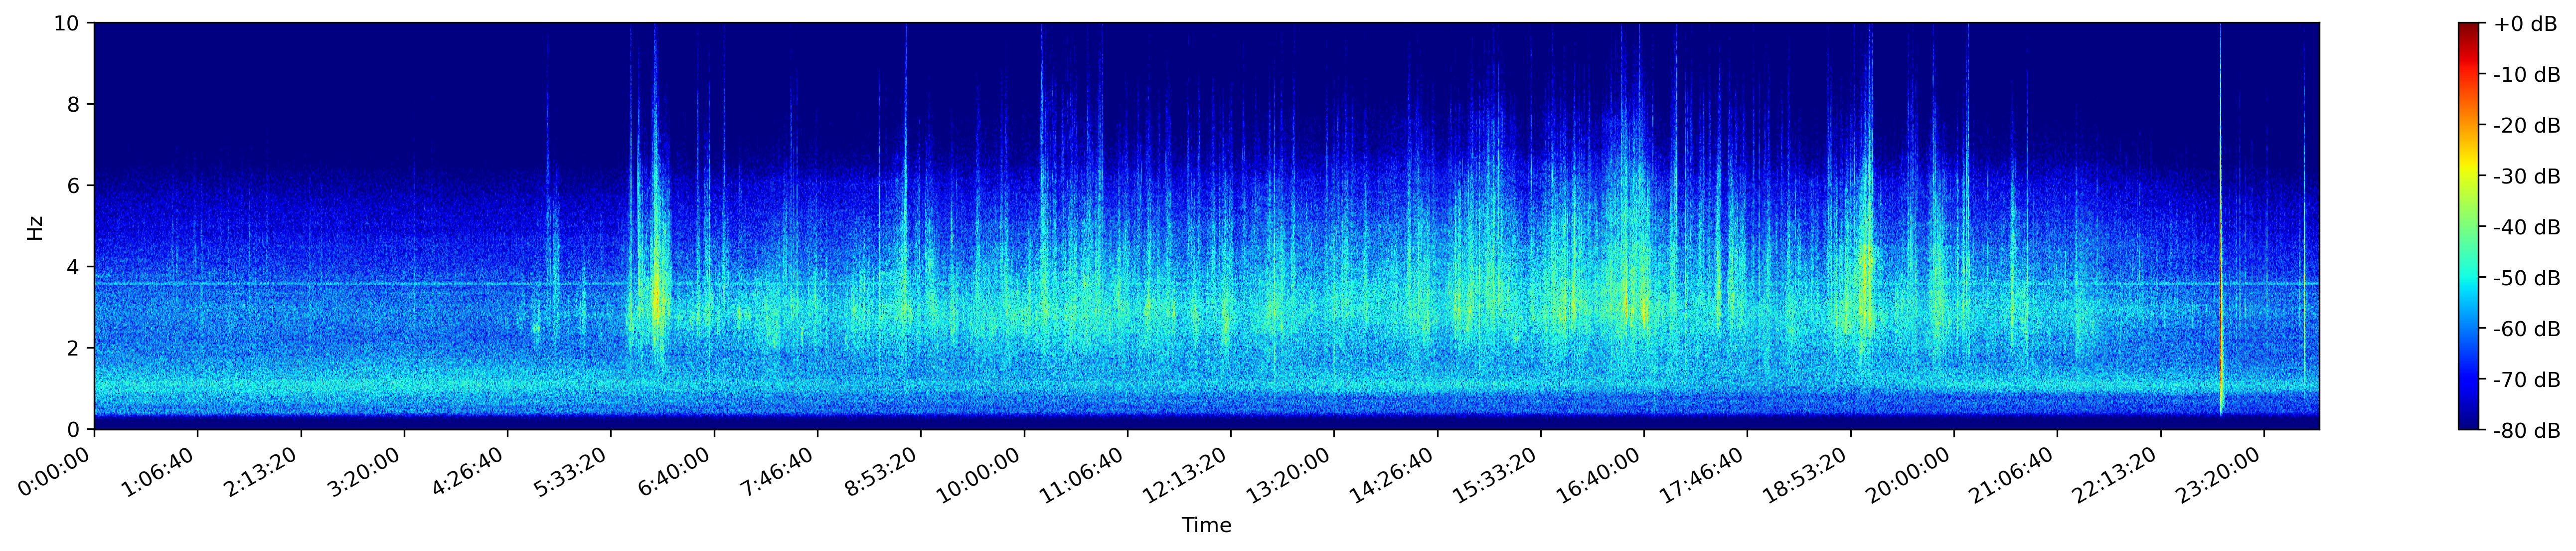Click the -60 dB colorbar label
The image size is (2576, 551).
pyautogui.click(x=2526, y=329)
